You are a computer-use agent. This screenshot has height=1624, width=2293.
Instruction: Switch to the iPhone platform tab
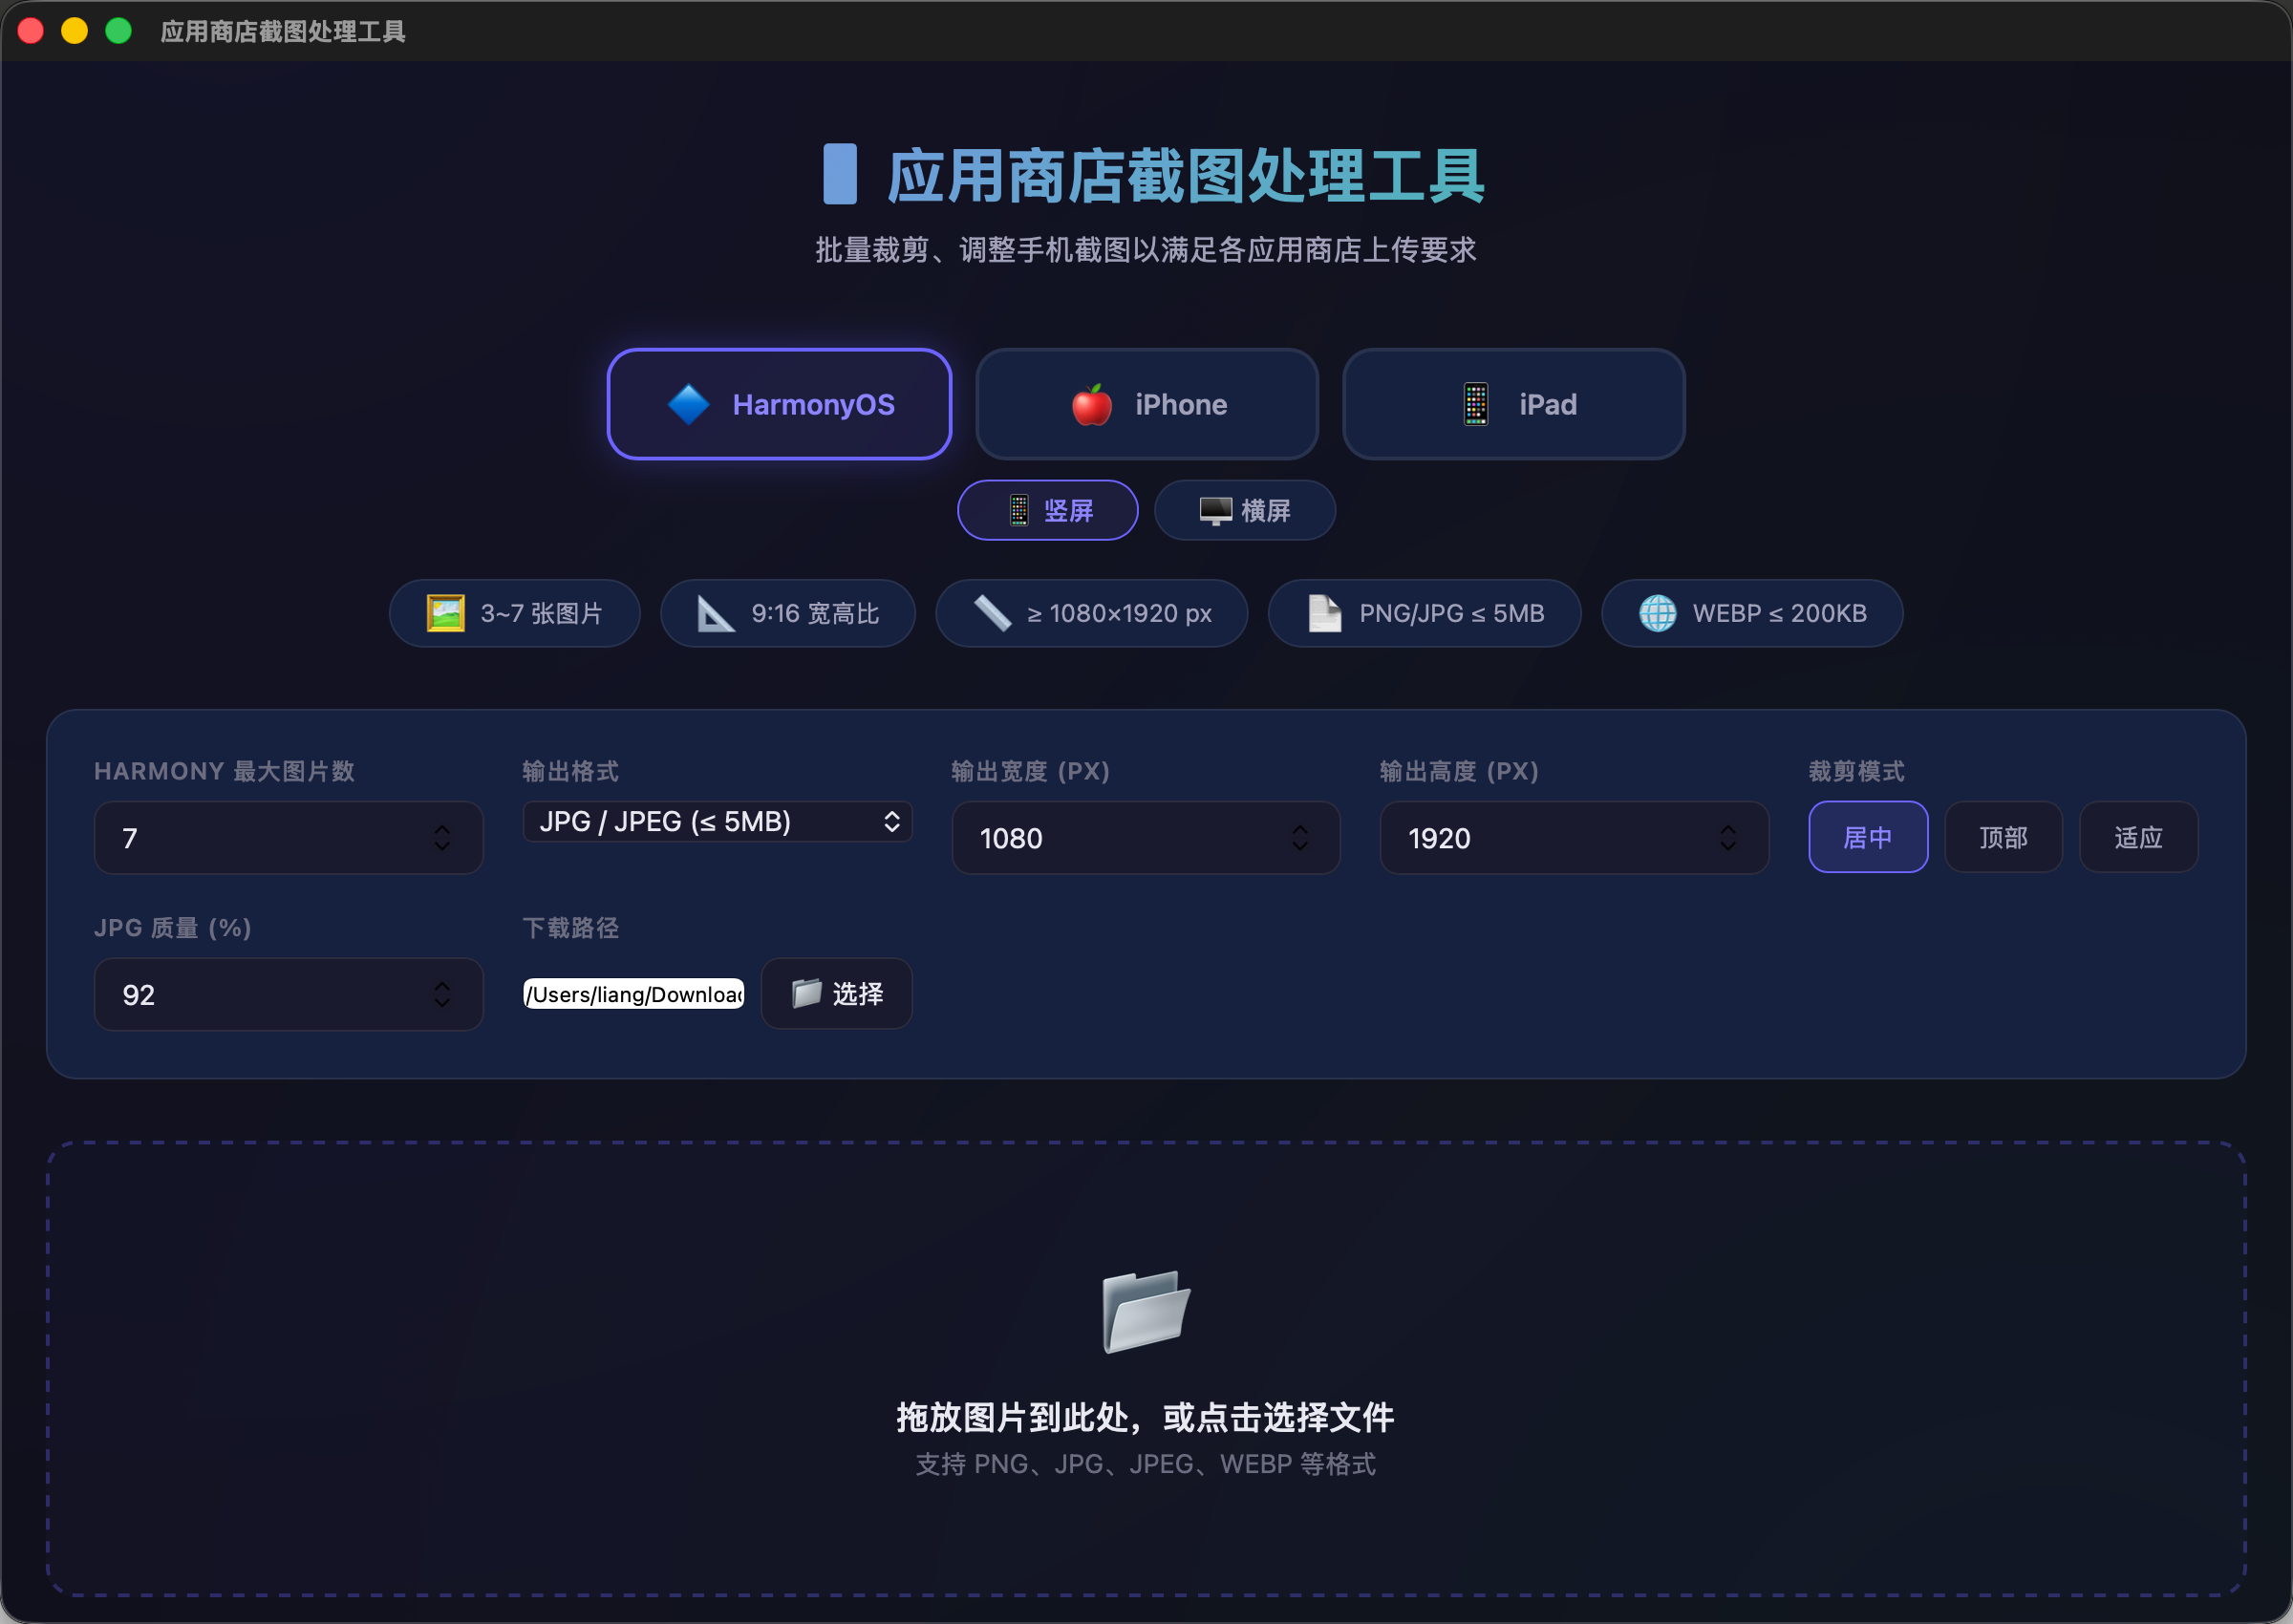[x=1147, y=404]
